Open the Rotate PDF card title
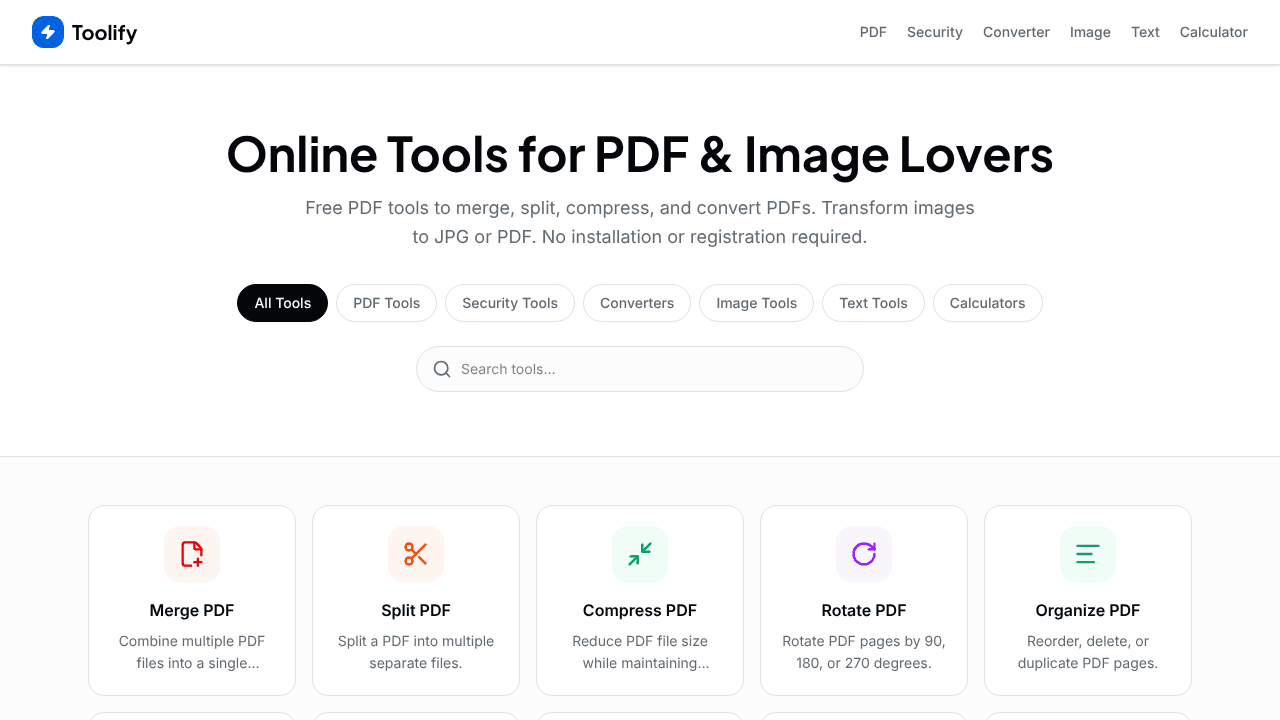 coord(864,610)
